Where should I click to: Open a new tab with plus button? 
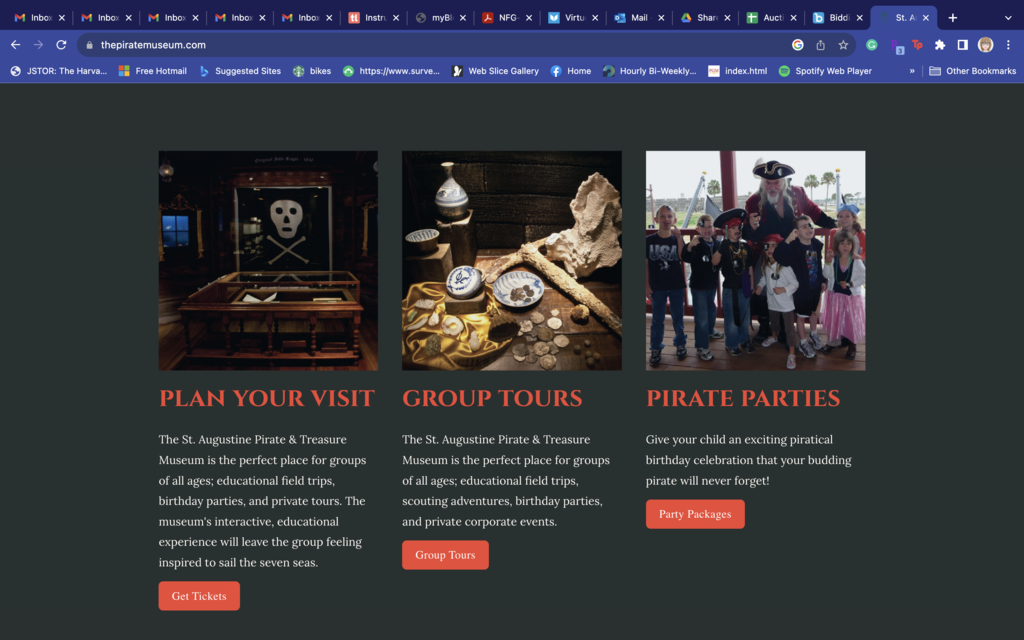[953, 18]
